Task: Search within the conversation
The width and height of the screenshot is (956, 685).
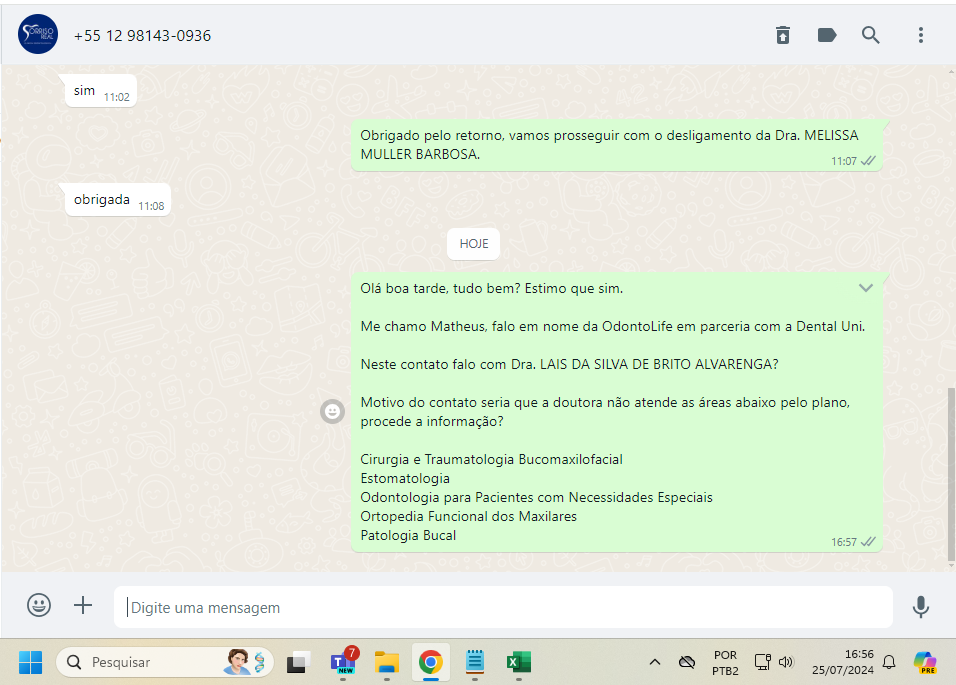Action: pyautogui.click(x=871, y=35)
